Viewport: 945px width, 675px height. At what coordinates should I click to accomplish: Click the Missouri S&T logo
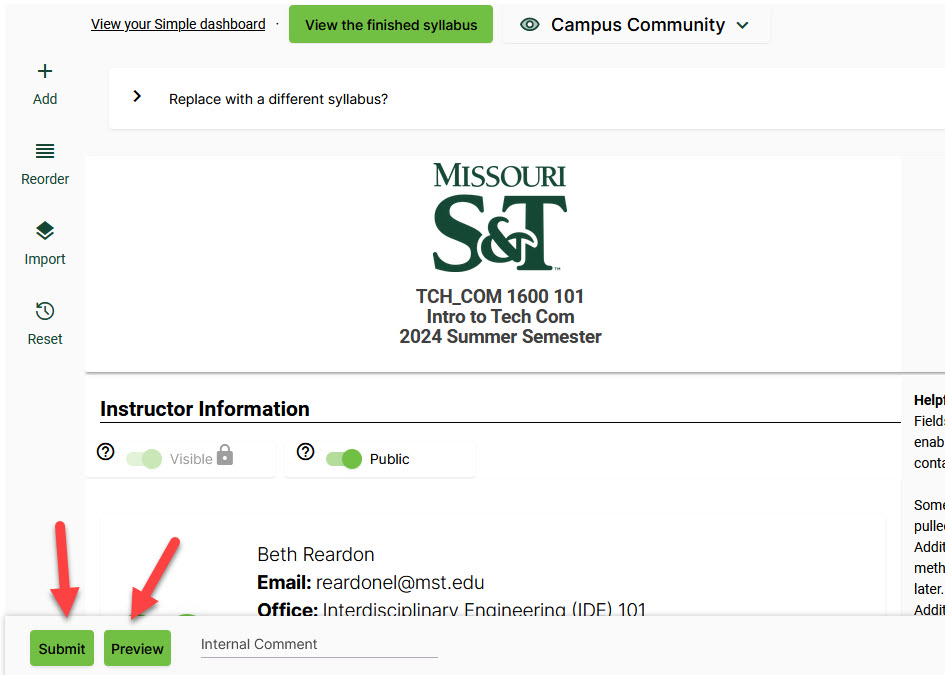[x=500, y=215]
